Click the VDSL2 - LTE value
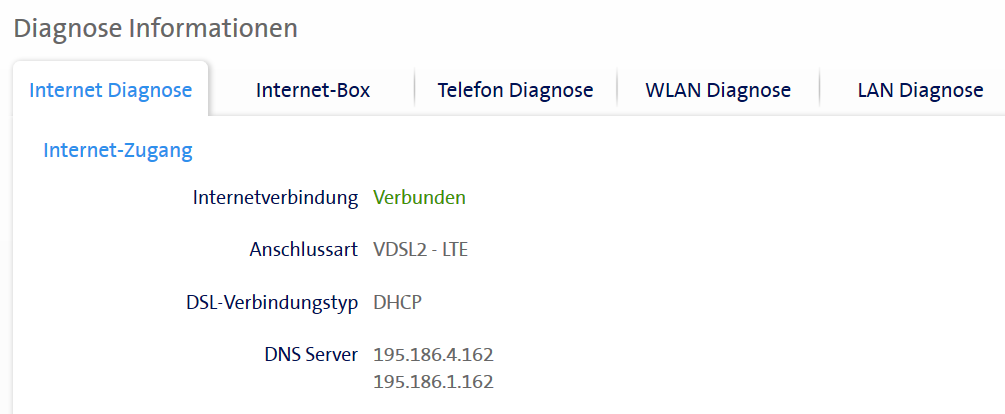Screen dimensions: 1005x414 pos(420,250)
